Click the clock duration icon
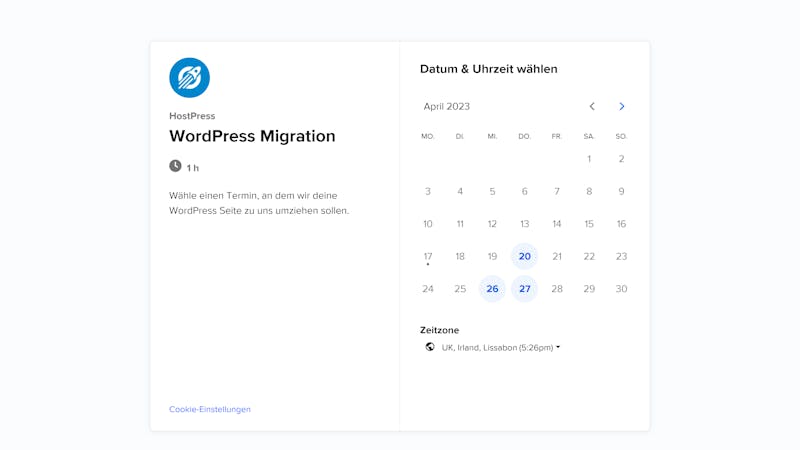The height and width of the screenshot is (450, 800). [175, 166]
